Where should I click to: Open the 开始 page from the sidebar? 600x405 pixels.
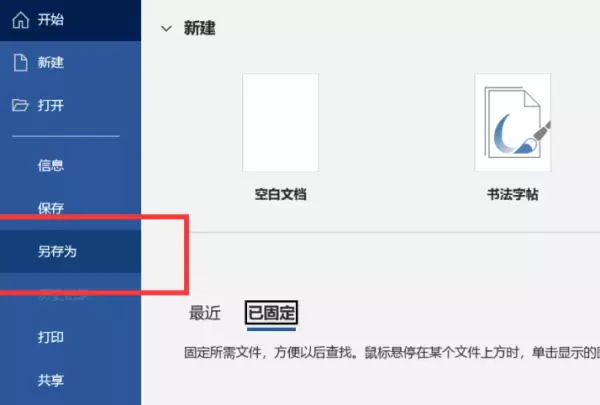click(x=70, y=20)
